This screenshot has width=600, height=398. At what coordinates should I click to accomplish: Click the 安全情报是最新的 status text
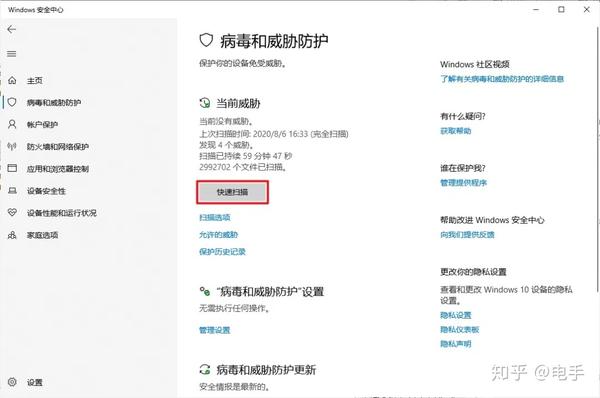(x=234, y=387)
